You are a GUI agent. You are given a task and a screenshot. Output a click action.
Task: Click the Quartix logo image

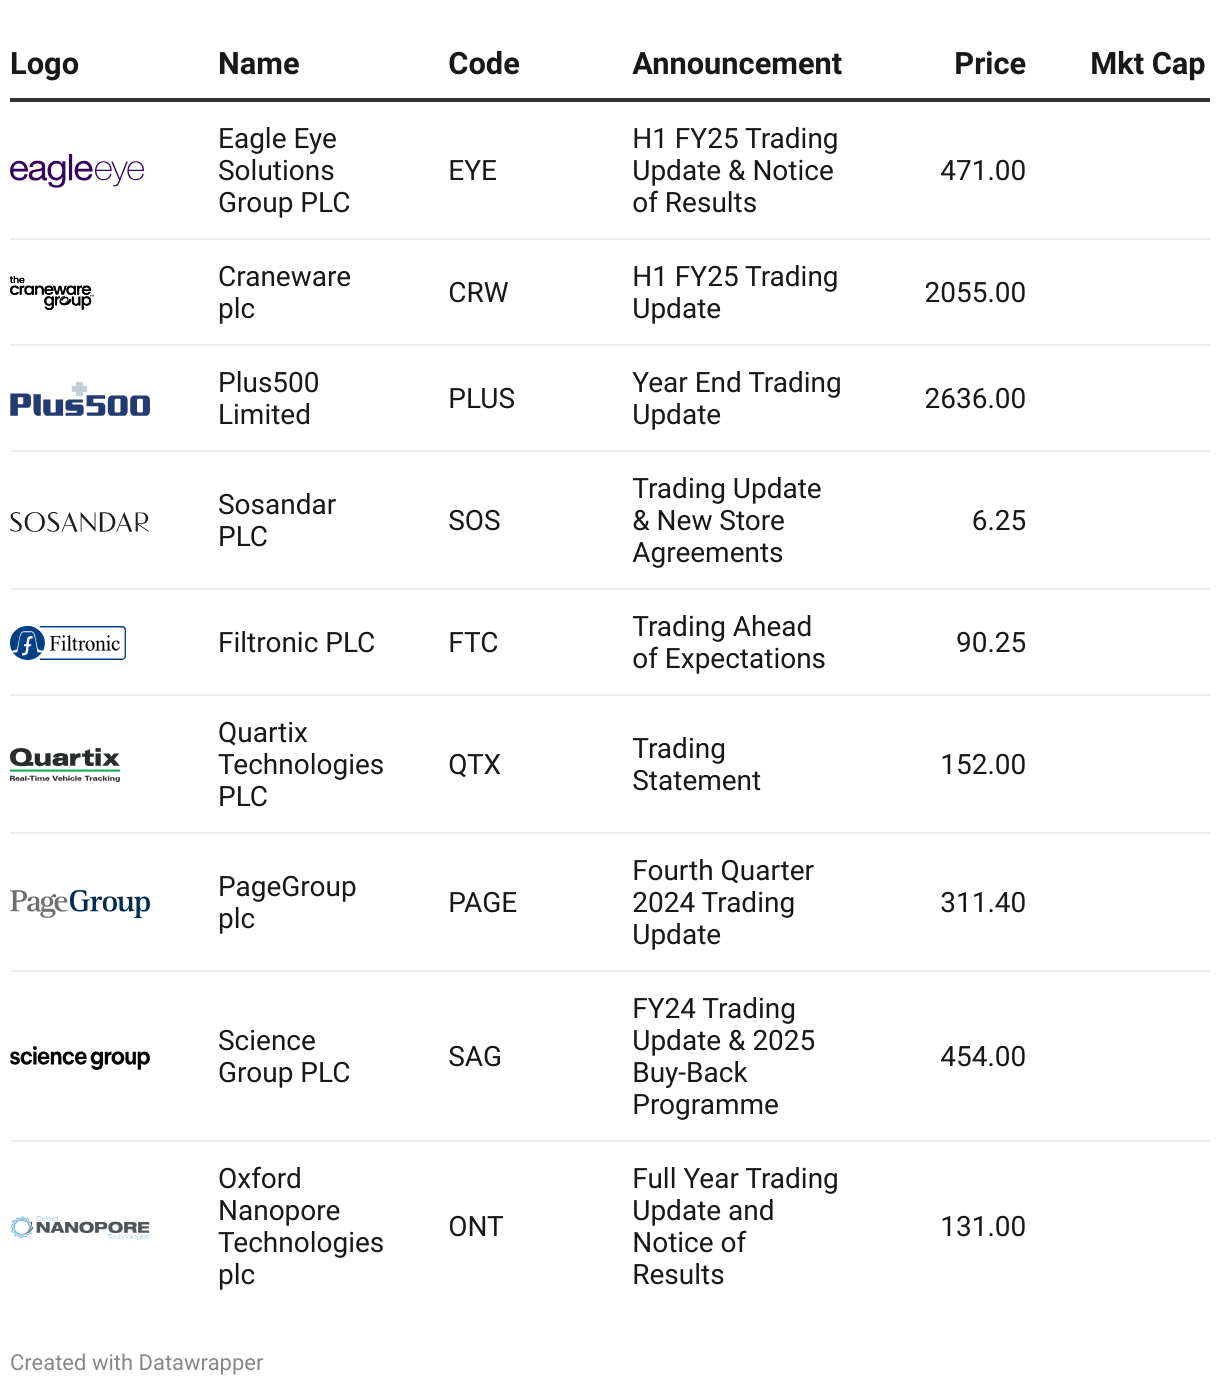click(65, 764)
